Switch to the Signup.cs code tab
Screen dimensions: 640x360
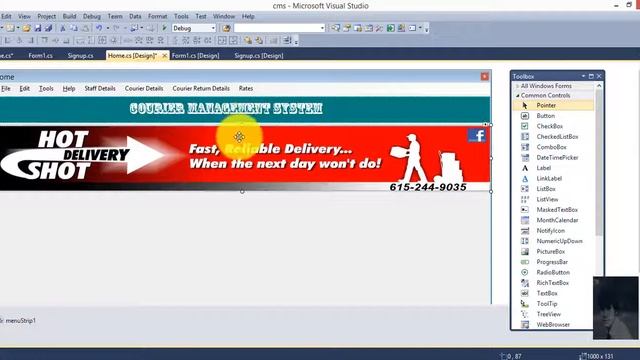[80, 56]
